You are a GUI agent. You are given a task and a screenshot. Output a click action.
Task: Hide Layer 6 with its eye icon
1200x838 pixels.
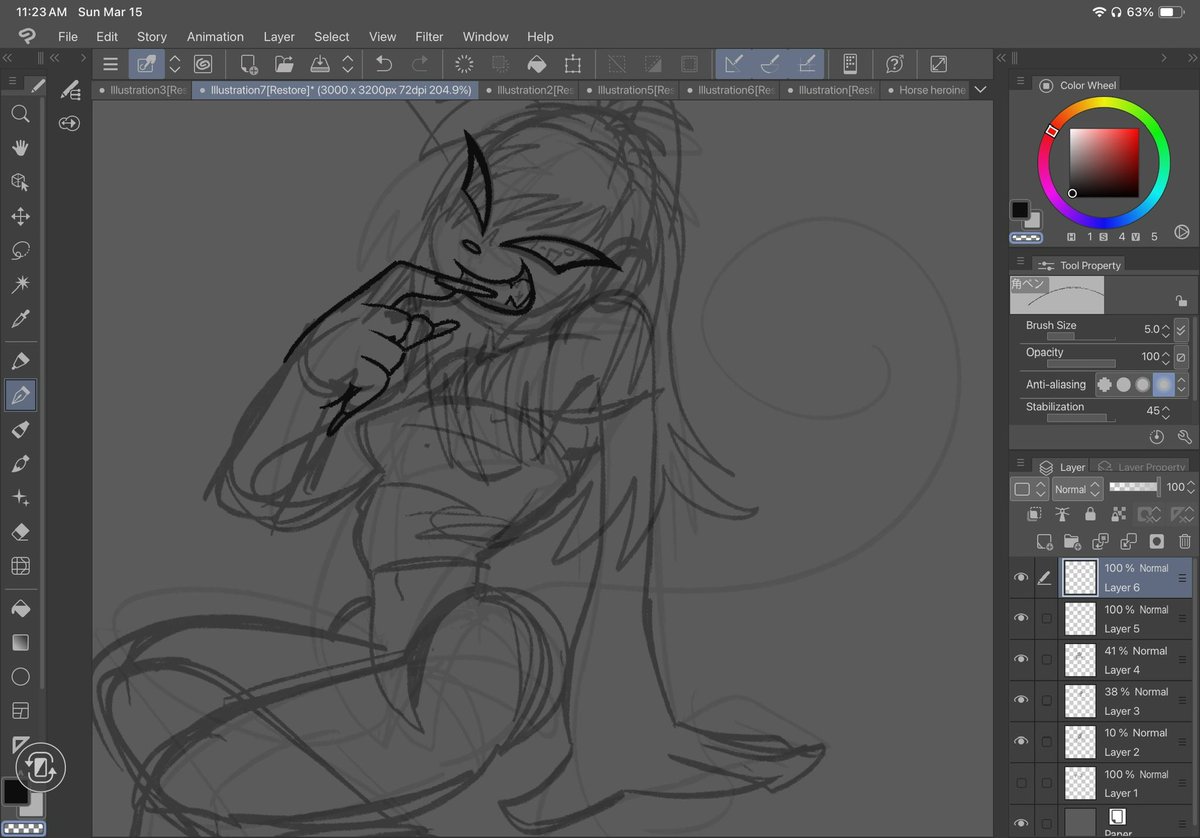click(x=1021, y=578)
